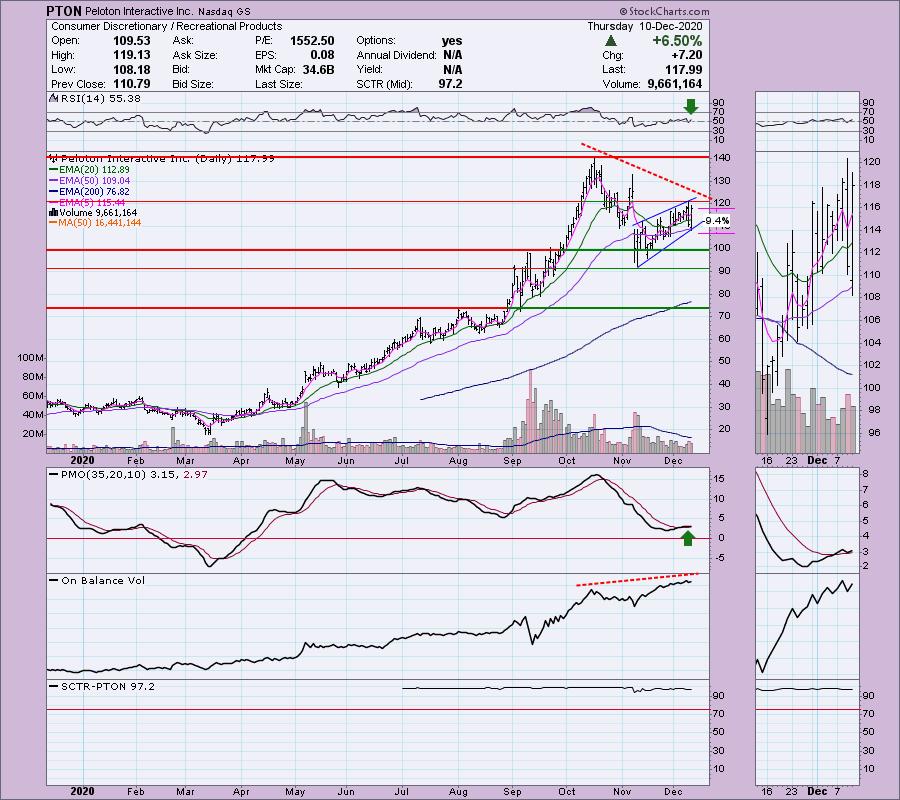900x800 pixels.
Task: Click the Chg value +7.20
Action: click(x=686, y=55)
